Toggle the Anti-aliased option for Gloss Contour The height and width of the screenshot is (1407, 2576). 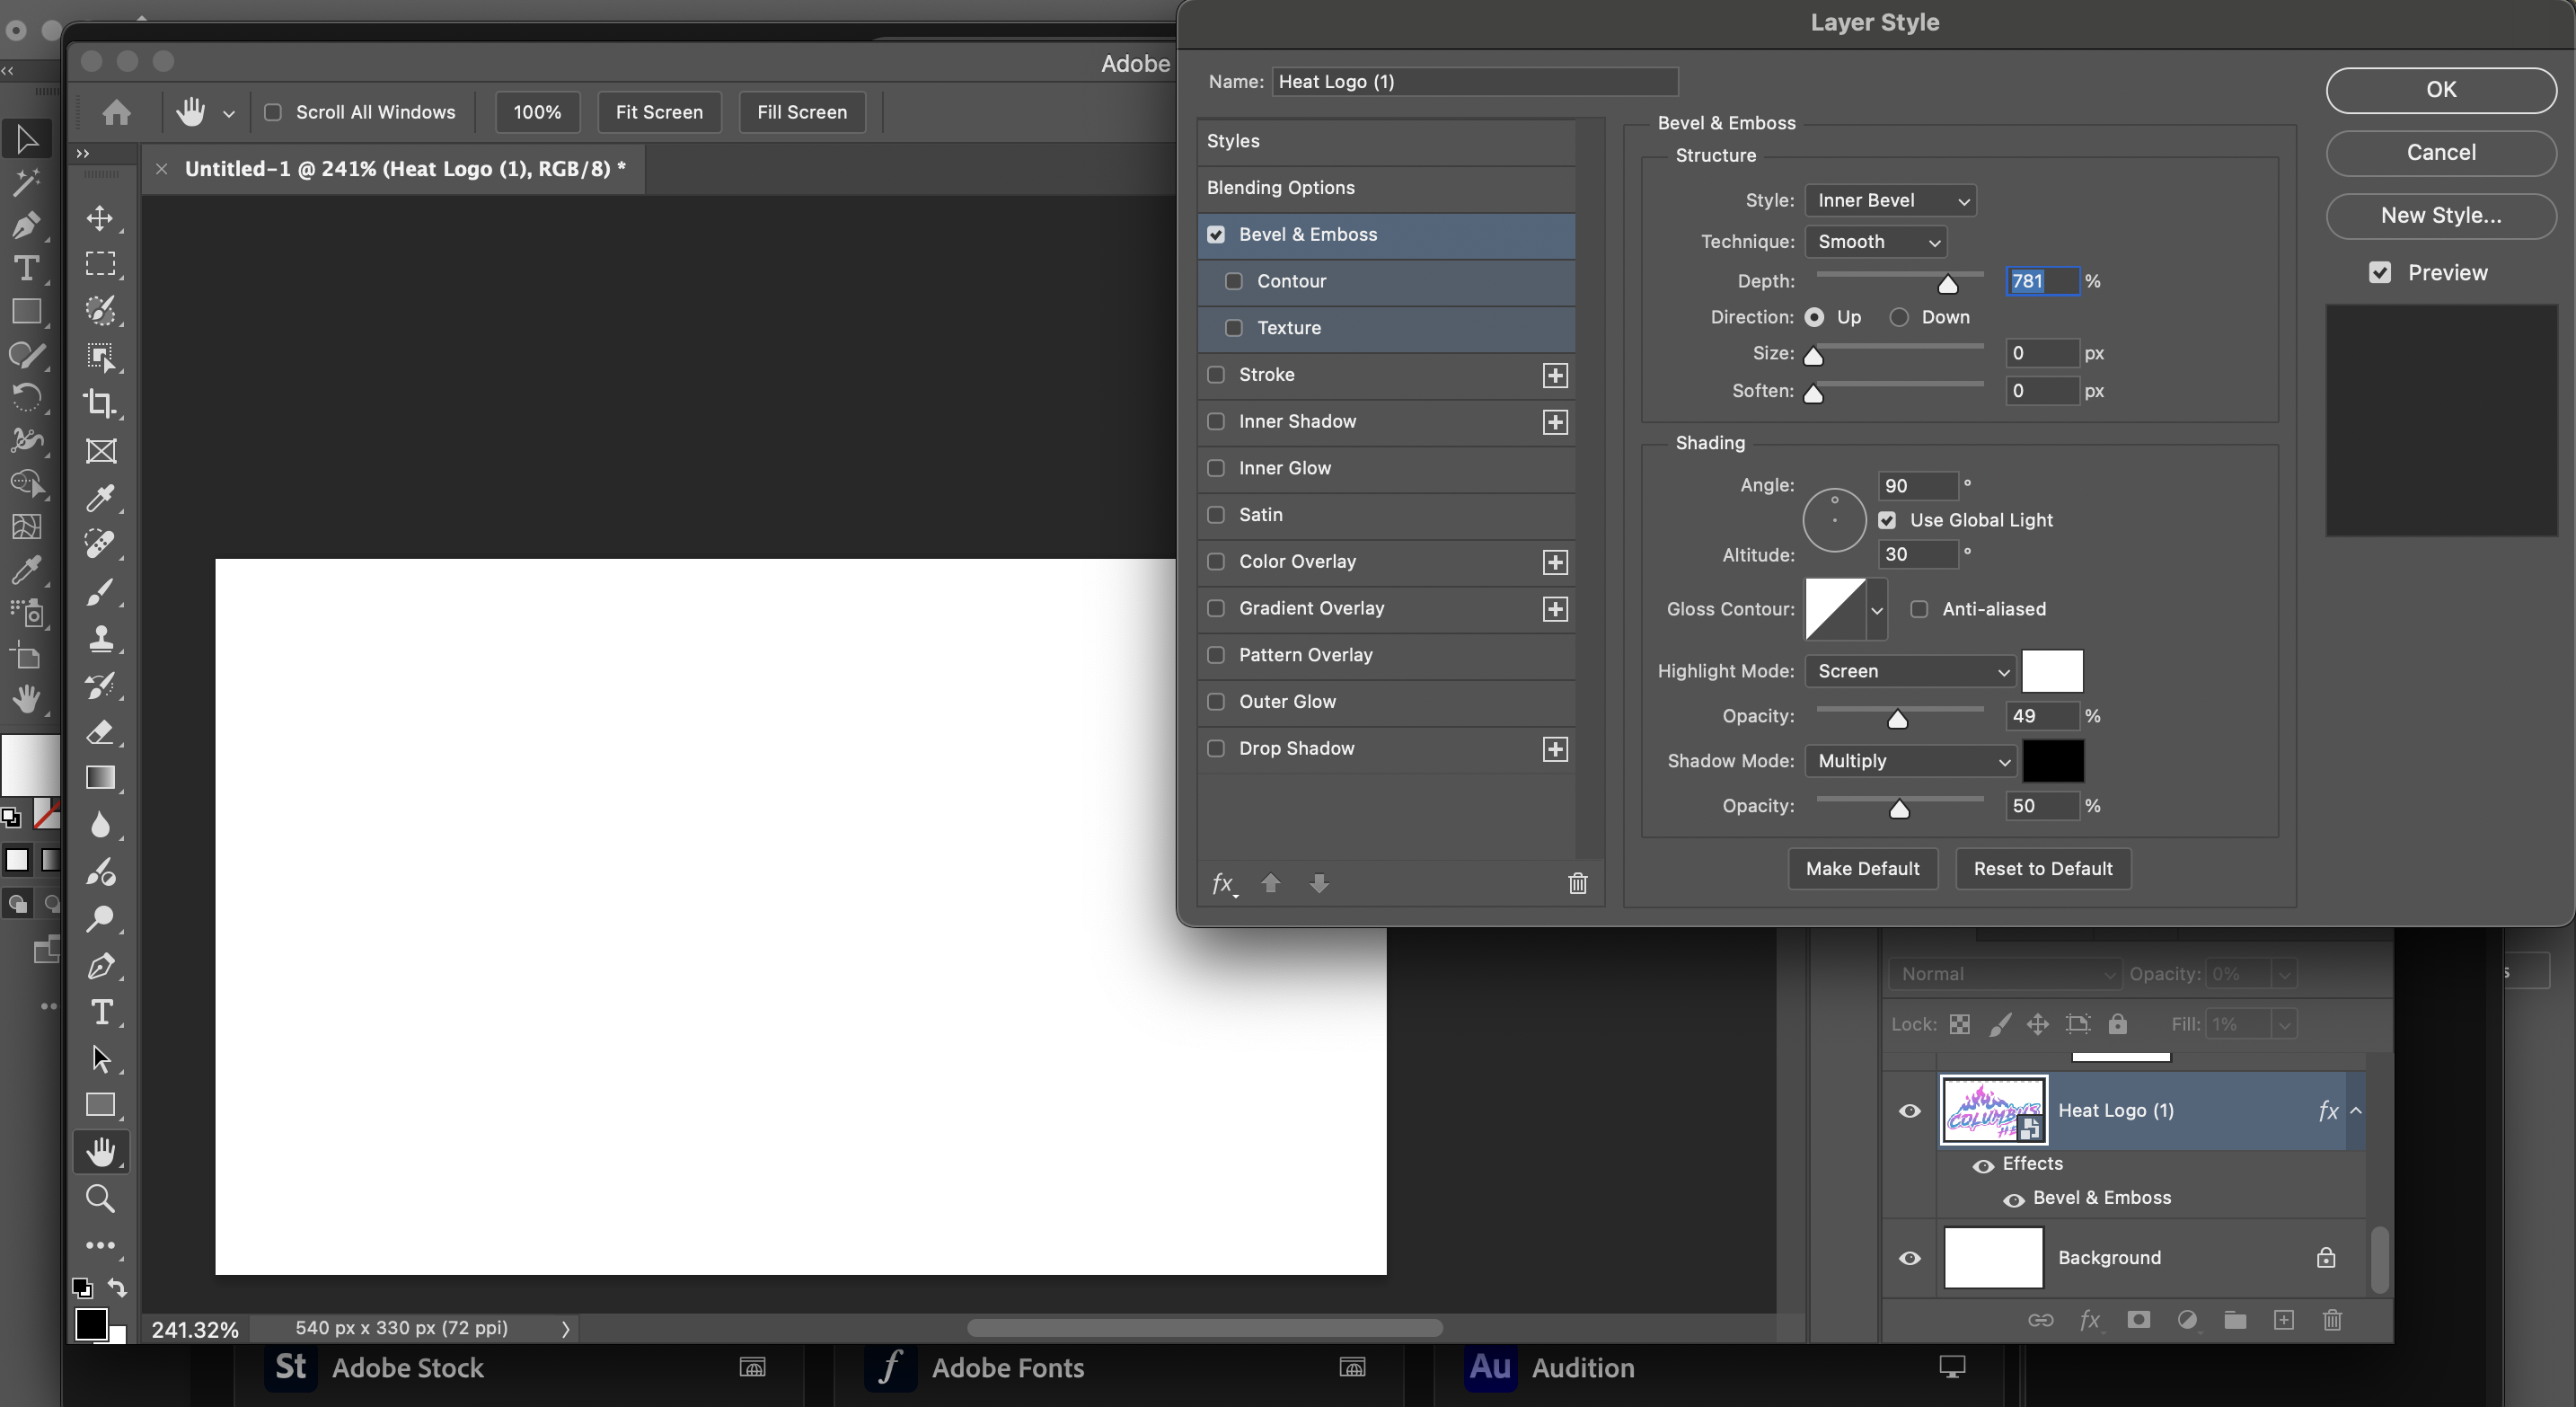[1919, 609]
